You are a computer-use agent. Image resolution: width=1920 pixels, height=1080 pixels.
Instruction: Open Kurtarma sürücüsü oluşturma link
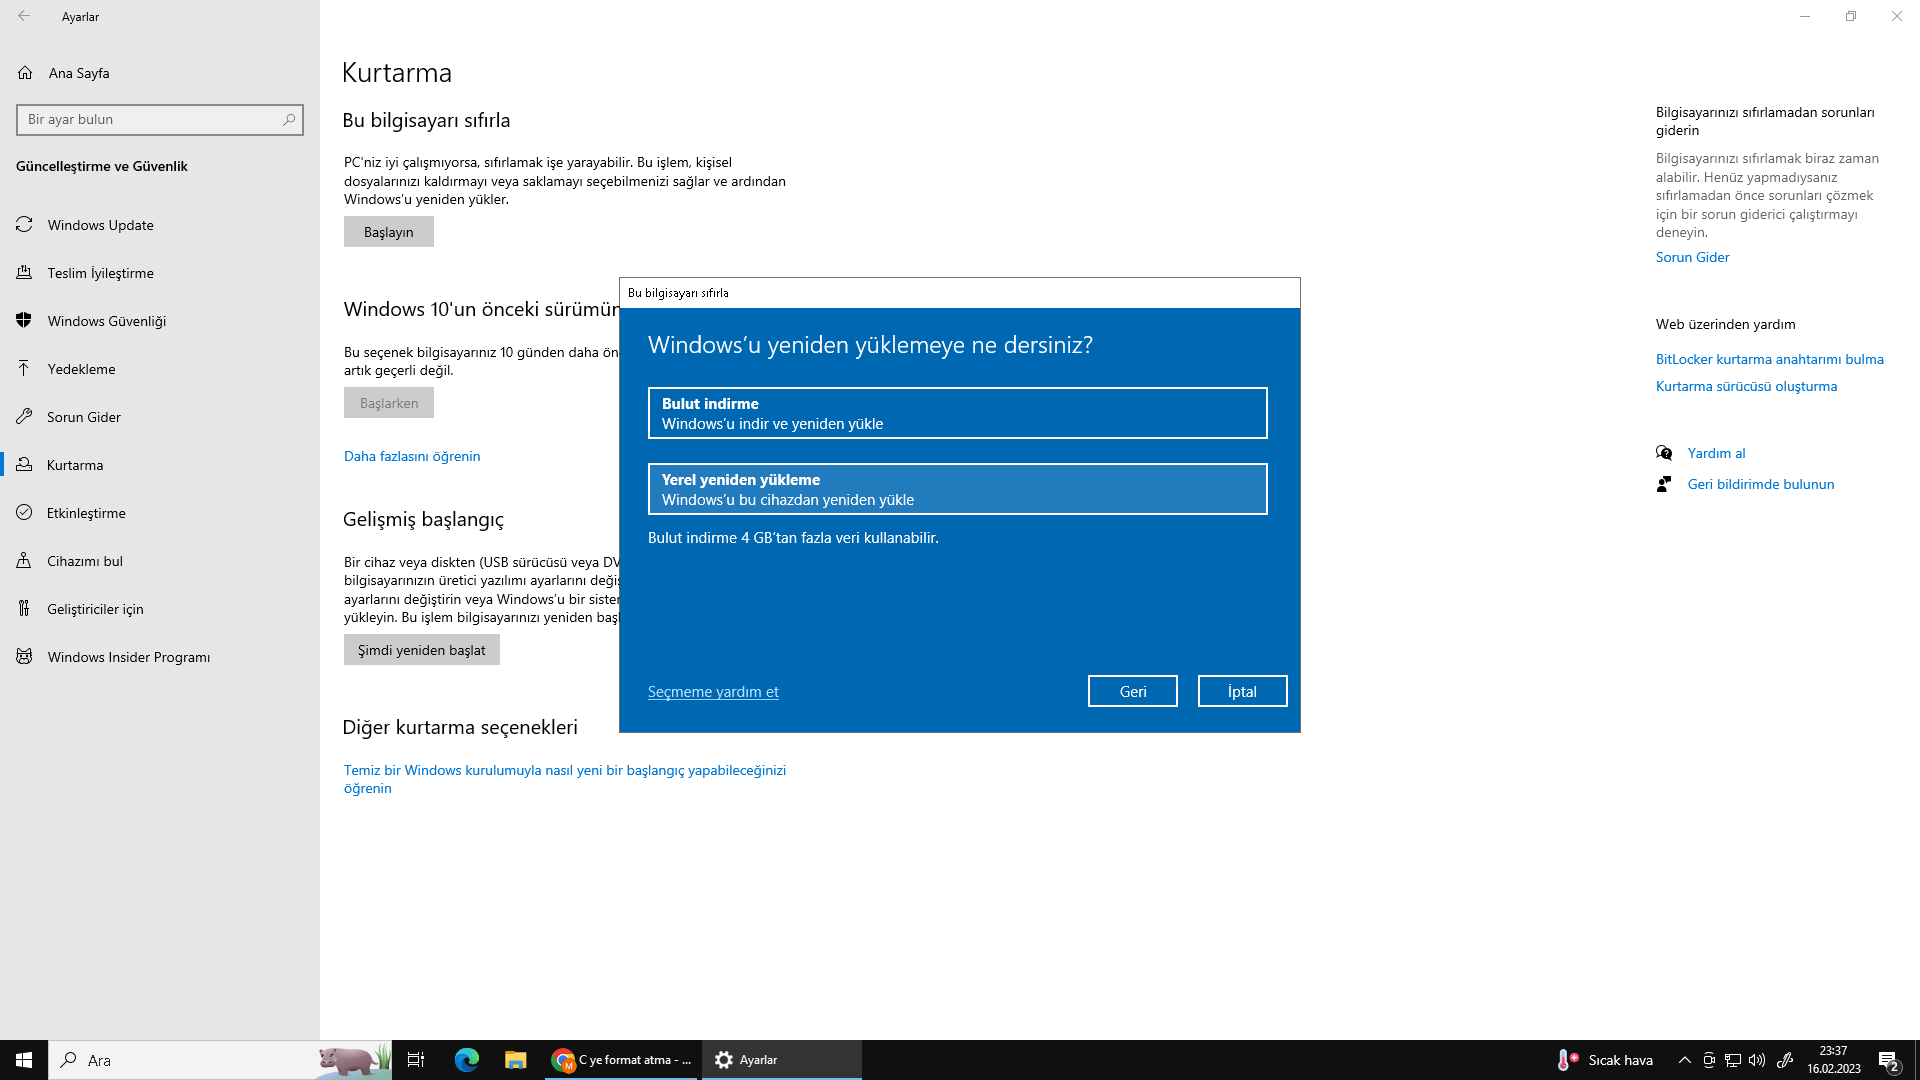pyautogui.click(x=1746, y=386)
